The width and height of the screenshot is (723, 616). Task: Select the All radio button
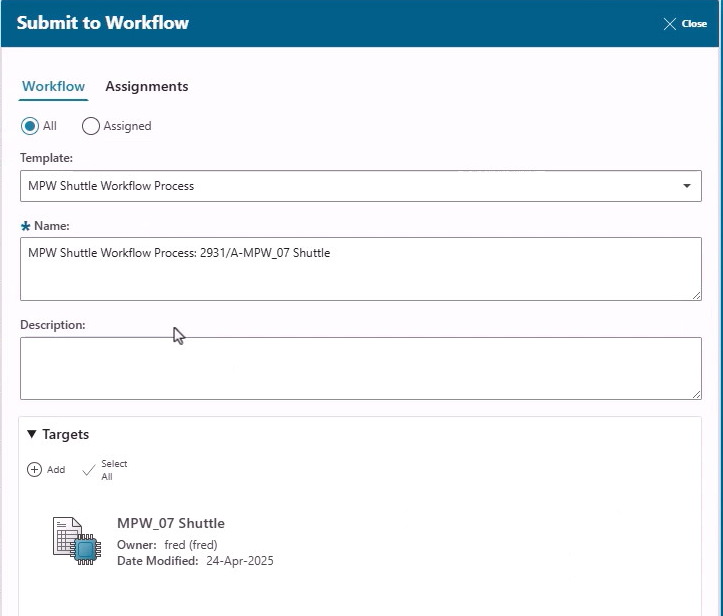pyautogui.click(x=30, y=126)
